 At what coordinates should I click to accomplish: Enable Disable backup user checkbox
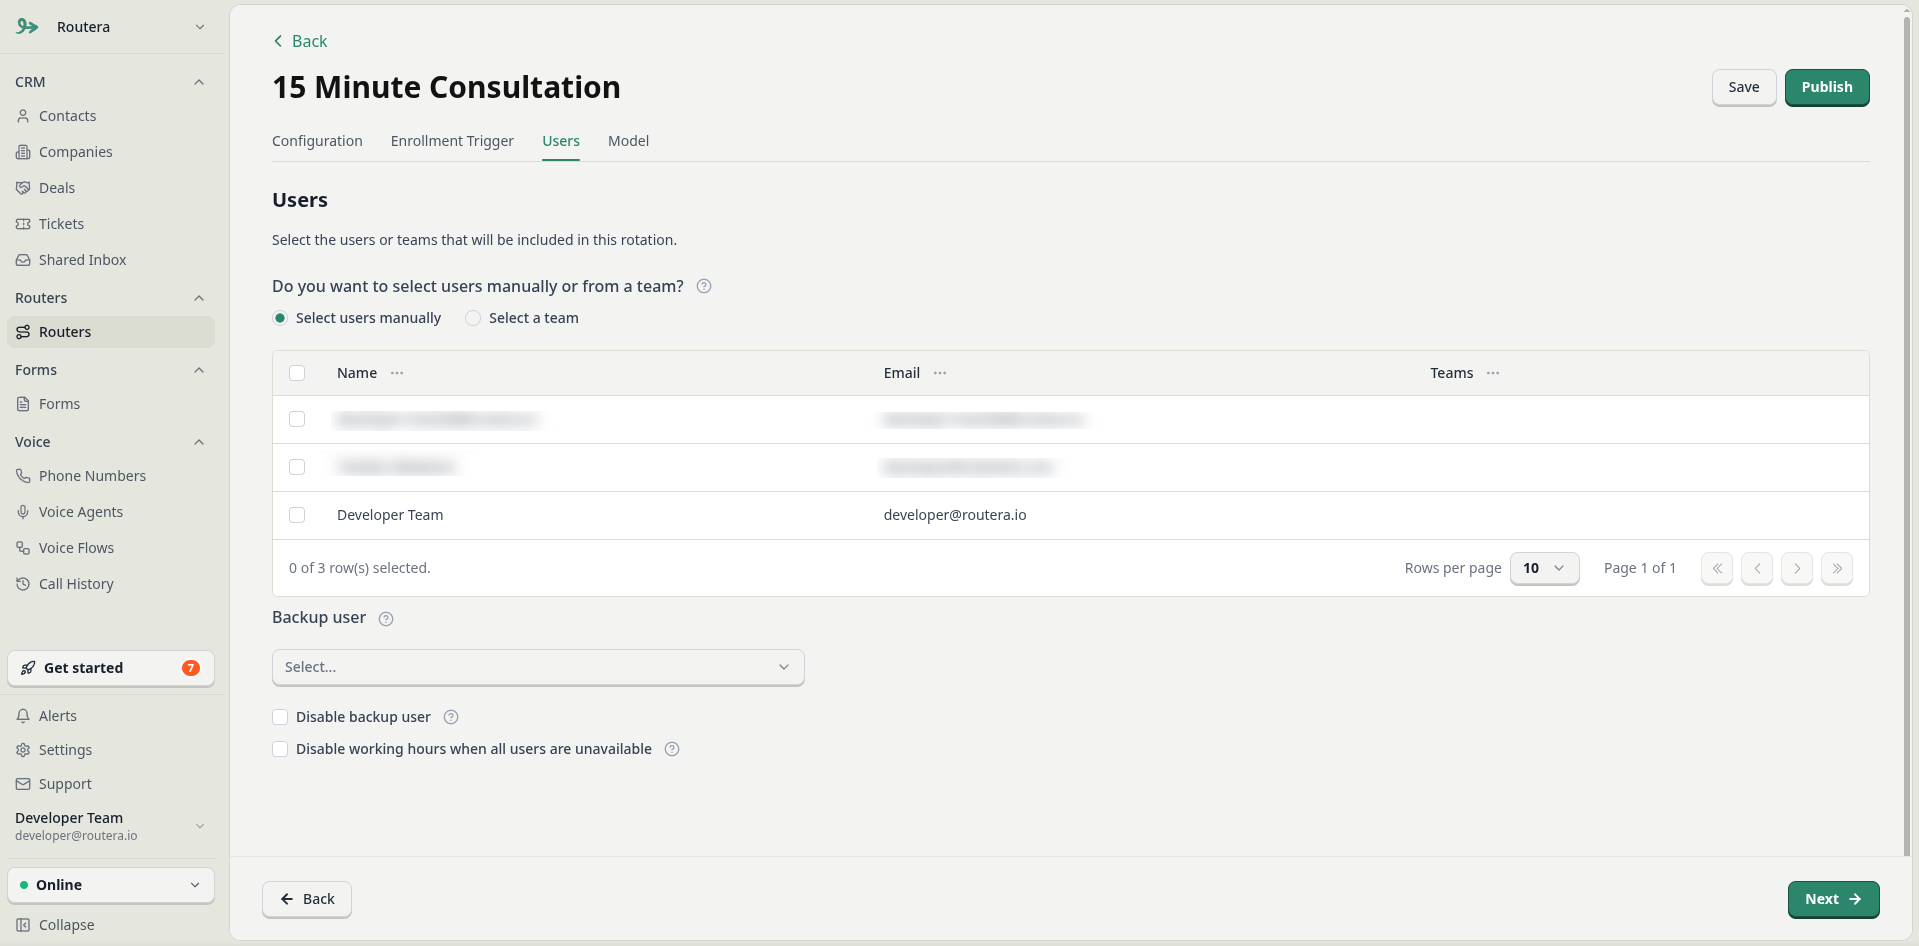pos(280,717)
